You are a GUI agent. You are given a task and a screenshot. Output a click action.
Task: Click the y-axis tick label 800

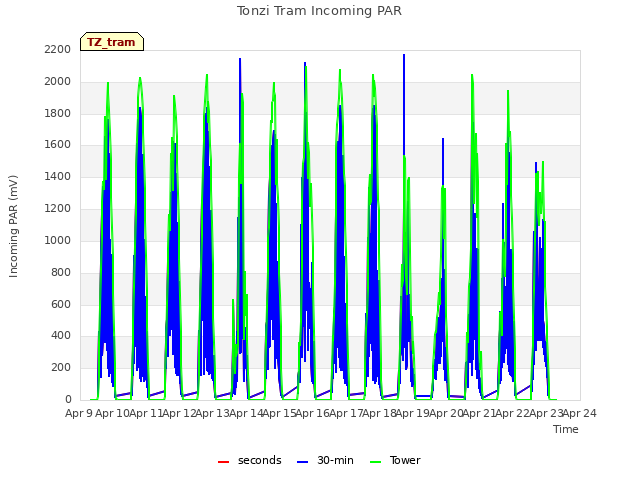(61, 272)
